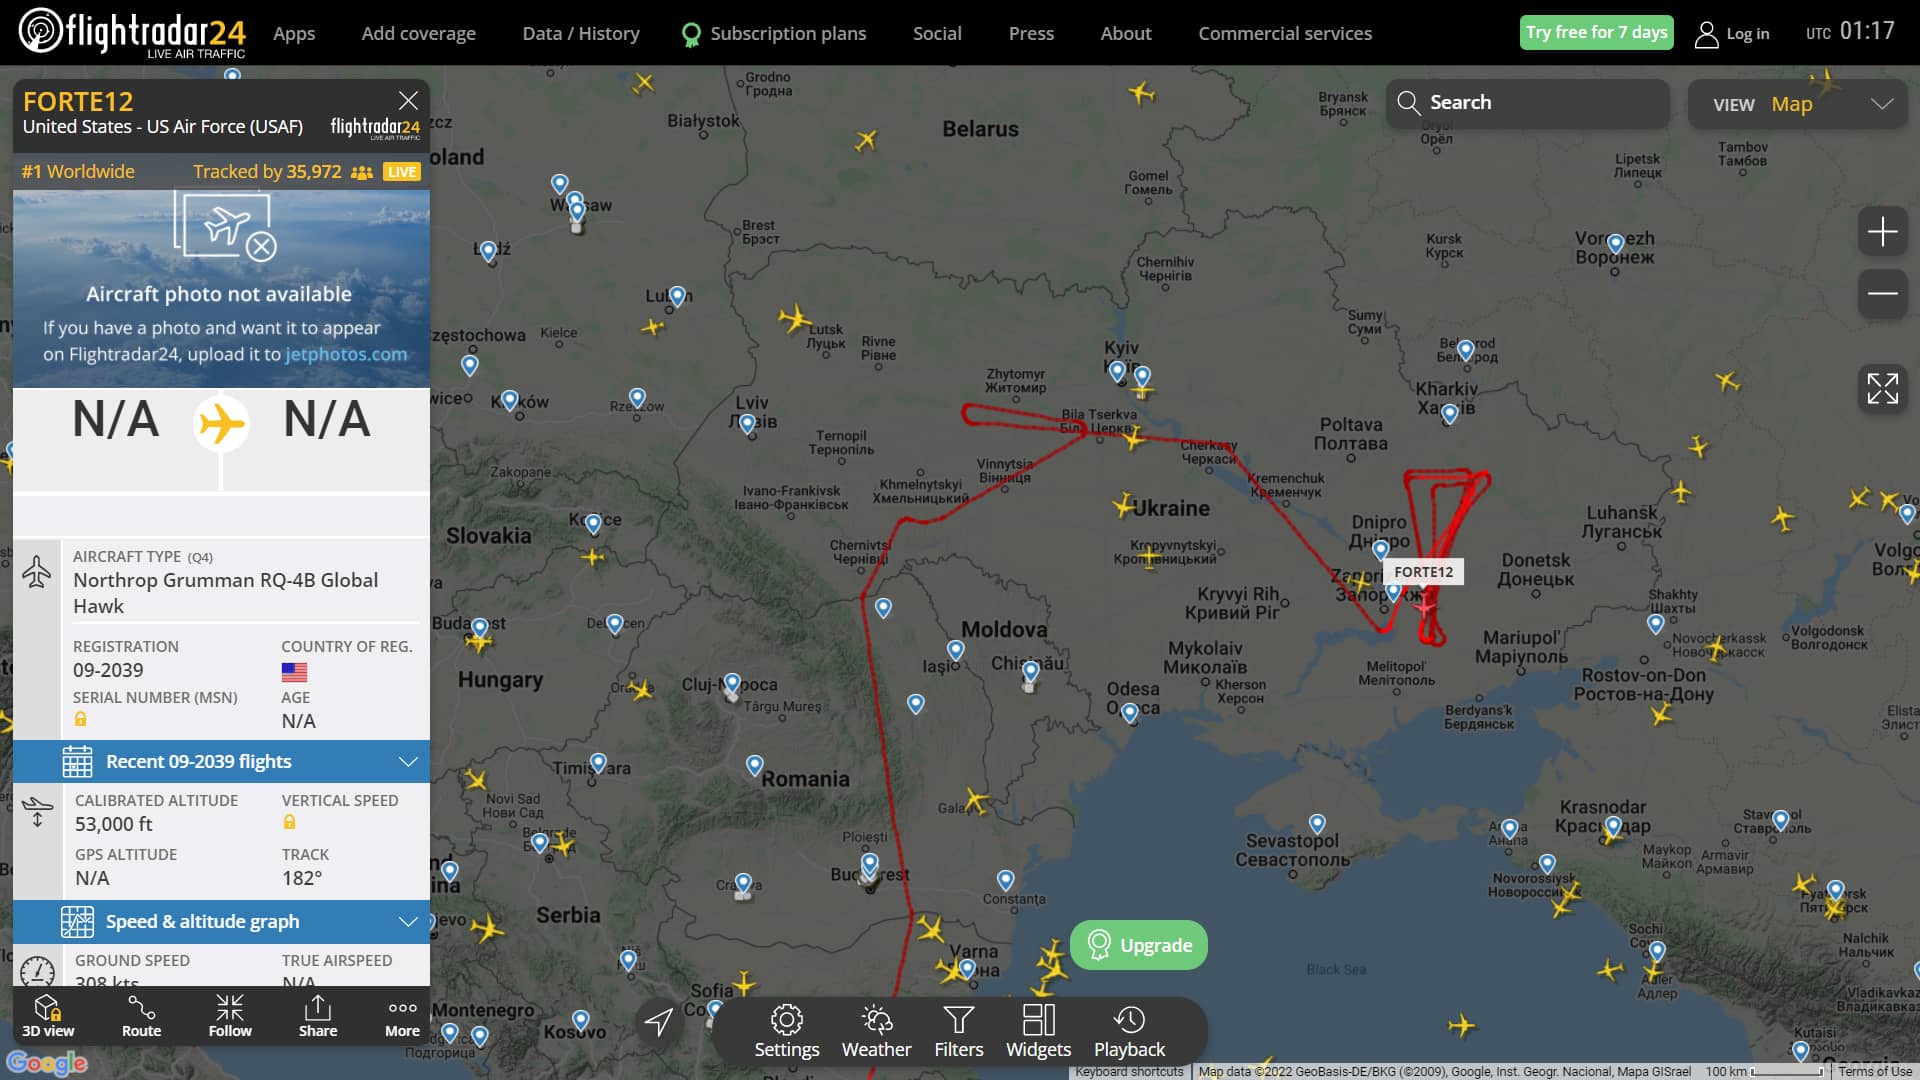This screenshot has height=1080, width=1920.
Task: Click 'Tracked by 35,972' text
Action: pos(267,172)
